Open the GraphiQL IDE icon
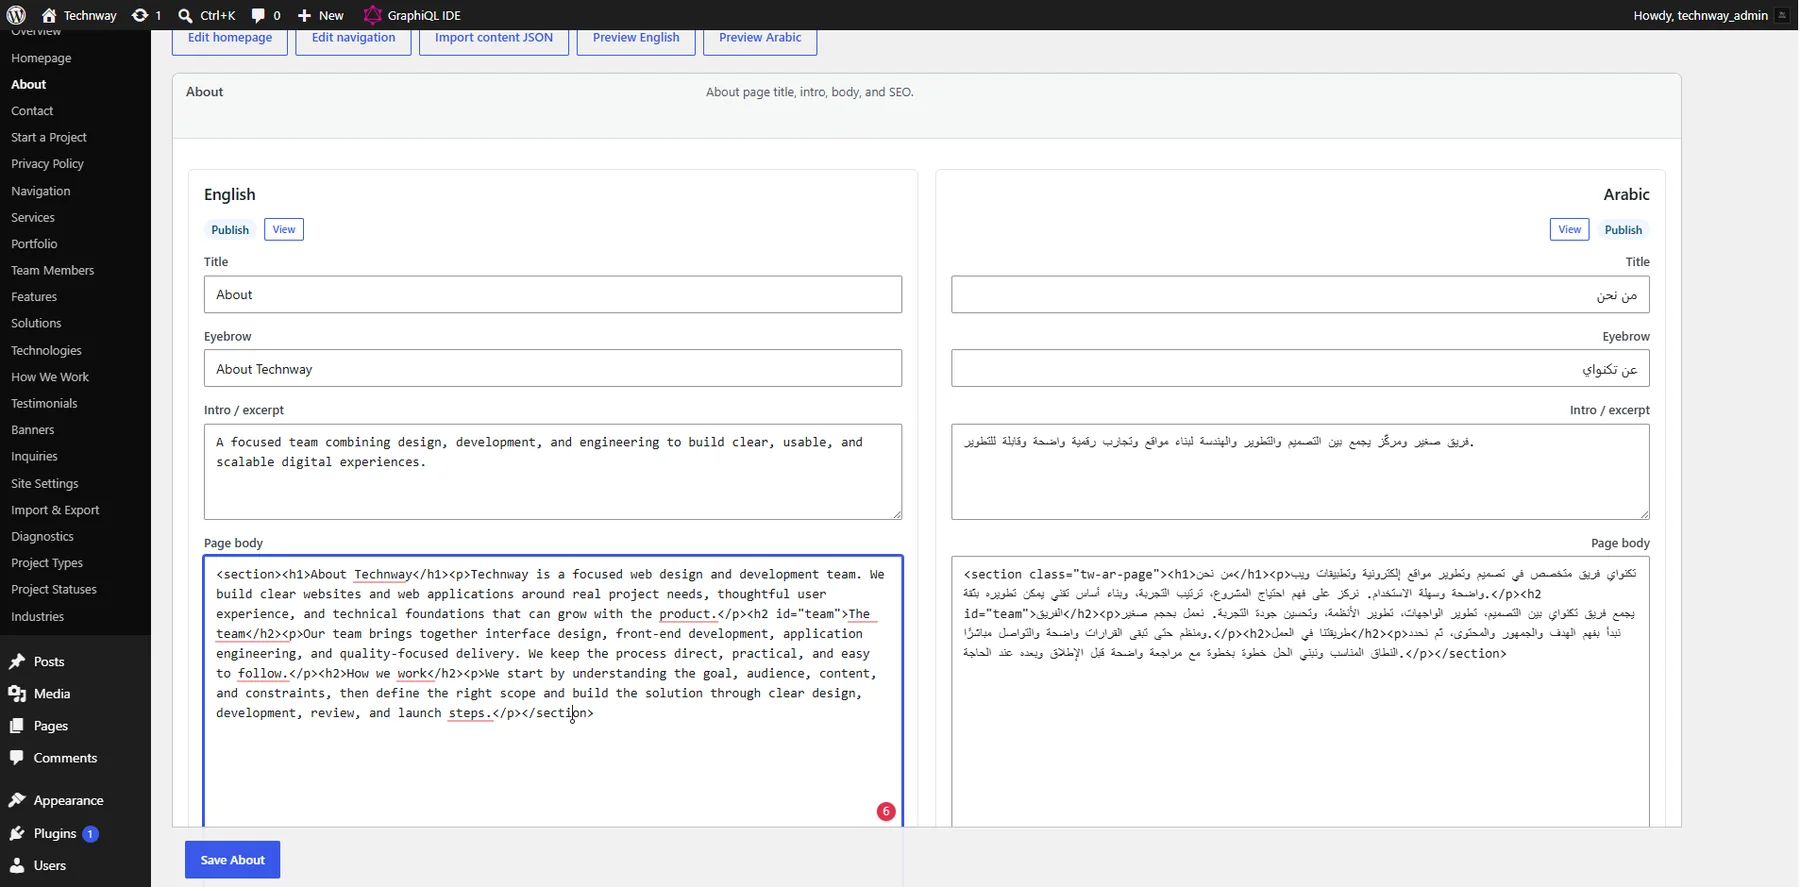 372,15
